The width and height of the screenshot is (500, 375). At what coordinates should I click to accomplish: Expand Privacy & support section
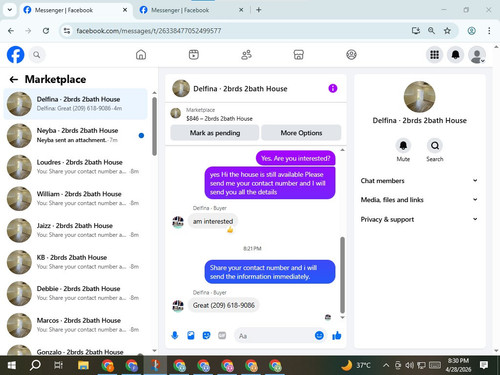tap(419, 219)
